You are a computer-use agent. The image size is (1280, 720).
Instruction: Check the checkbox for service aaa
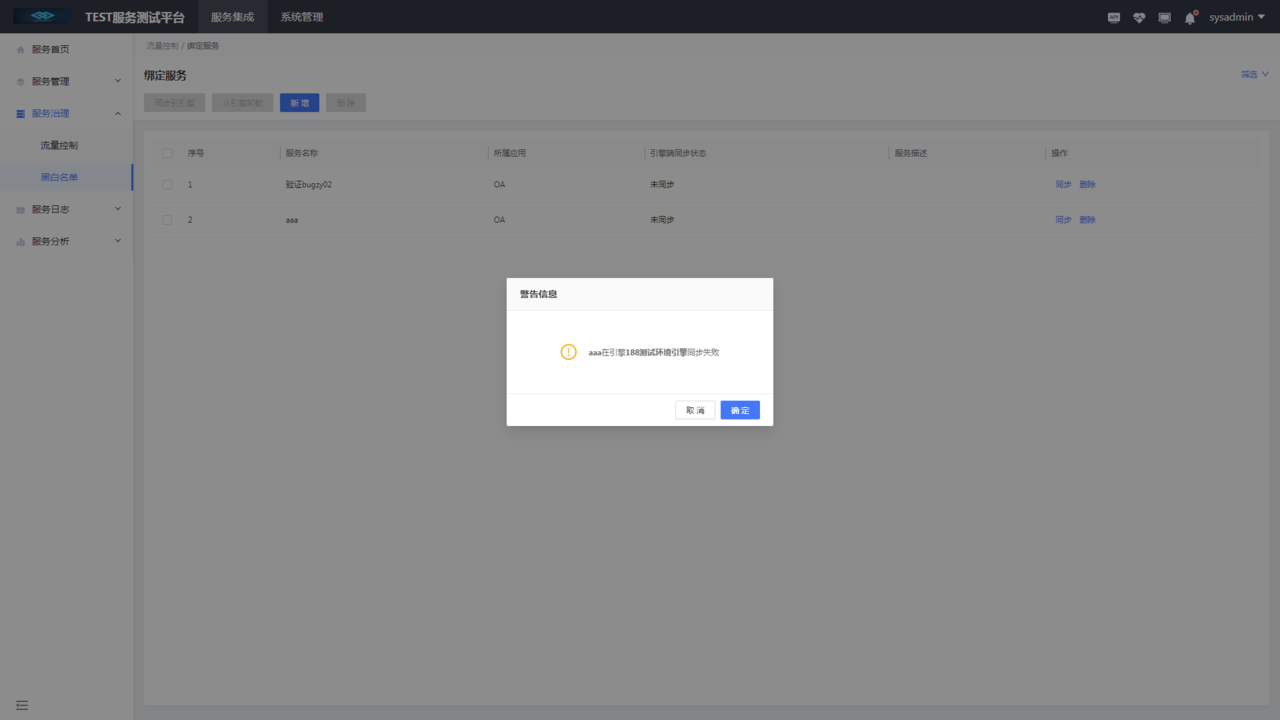coord(167,219)
